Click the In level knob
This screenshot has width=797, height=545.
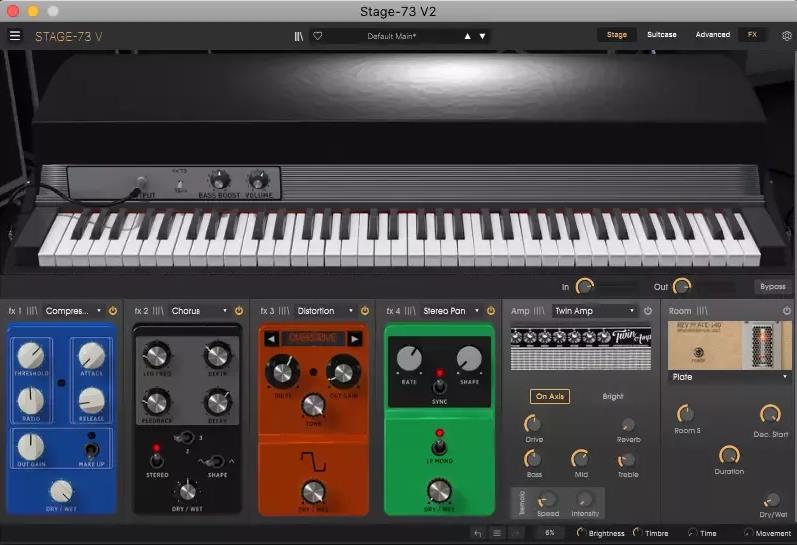click(x=585, y=287)
